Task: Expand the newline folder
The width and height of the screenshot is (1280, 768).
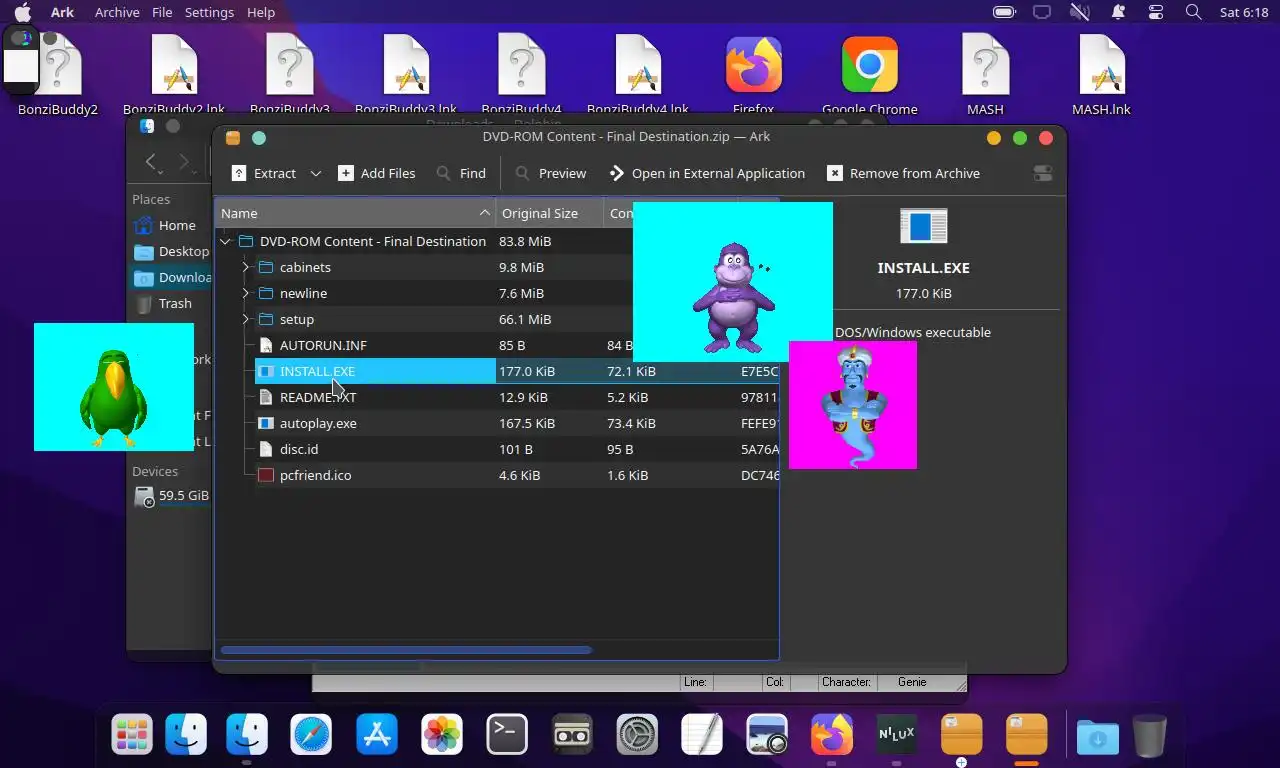Action: click(246, 293)
